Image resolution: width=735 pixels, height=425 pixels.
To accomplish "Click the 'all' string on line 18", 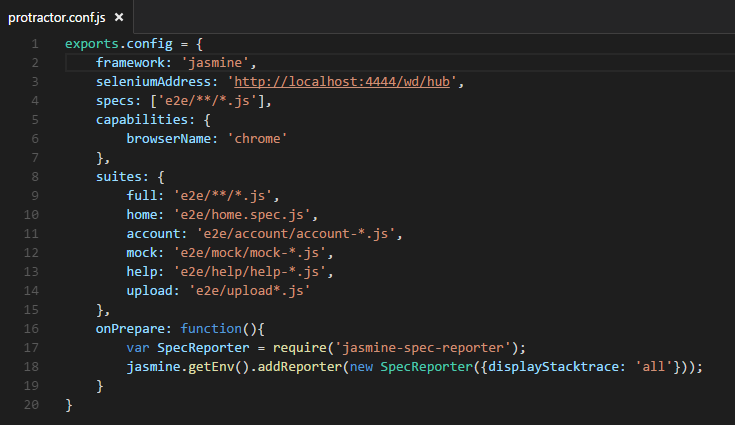I will pos(653,366).
